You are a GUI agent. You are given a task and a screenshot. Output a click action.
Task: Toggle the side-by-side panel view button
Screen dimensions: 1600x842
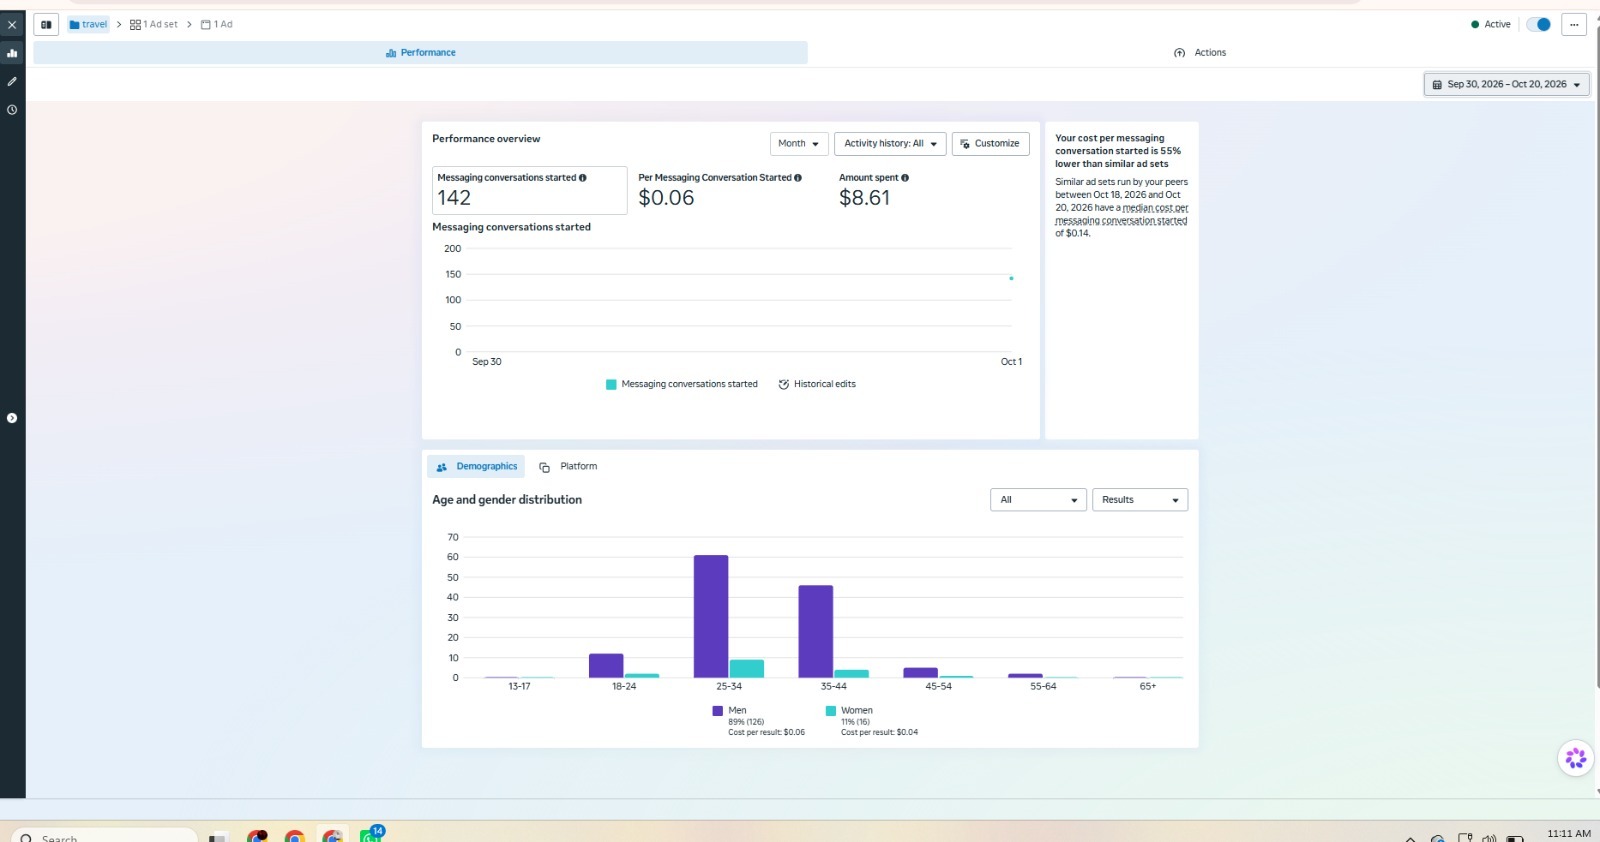point(46,25)
